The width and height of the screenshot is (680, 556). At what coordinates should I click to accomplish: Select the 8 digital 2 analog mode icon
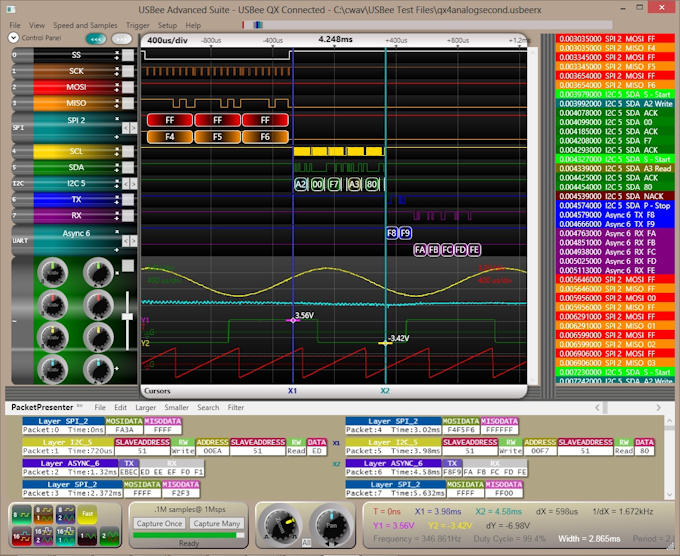coord(65,514)
